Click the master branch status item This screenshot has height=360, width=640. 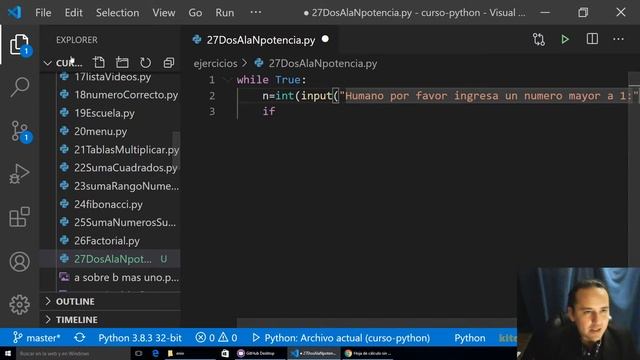[37, 338]
